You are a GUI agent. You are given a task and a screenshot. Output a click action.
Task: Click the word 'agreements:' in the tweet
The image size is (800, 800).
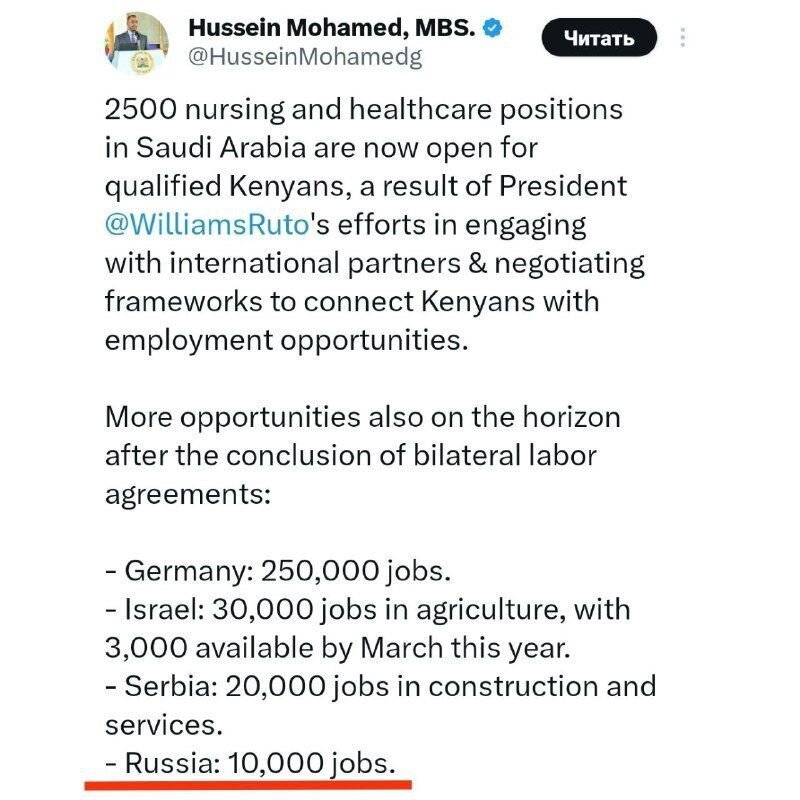pyautogui.click(x=188, y=494)
